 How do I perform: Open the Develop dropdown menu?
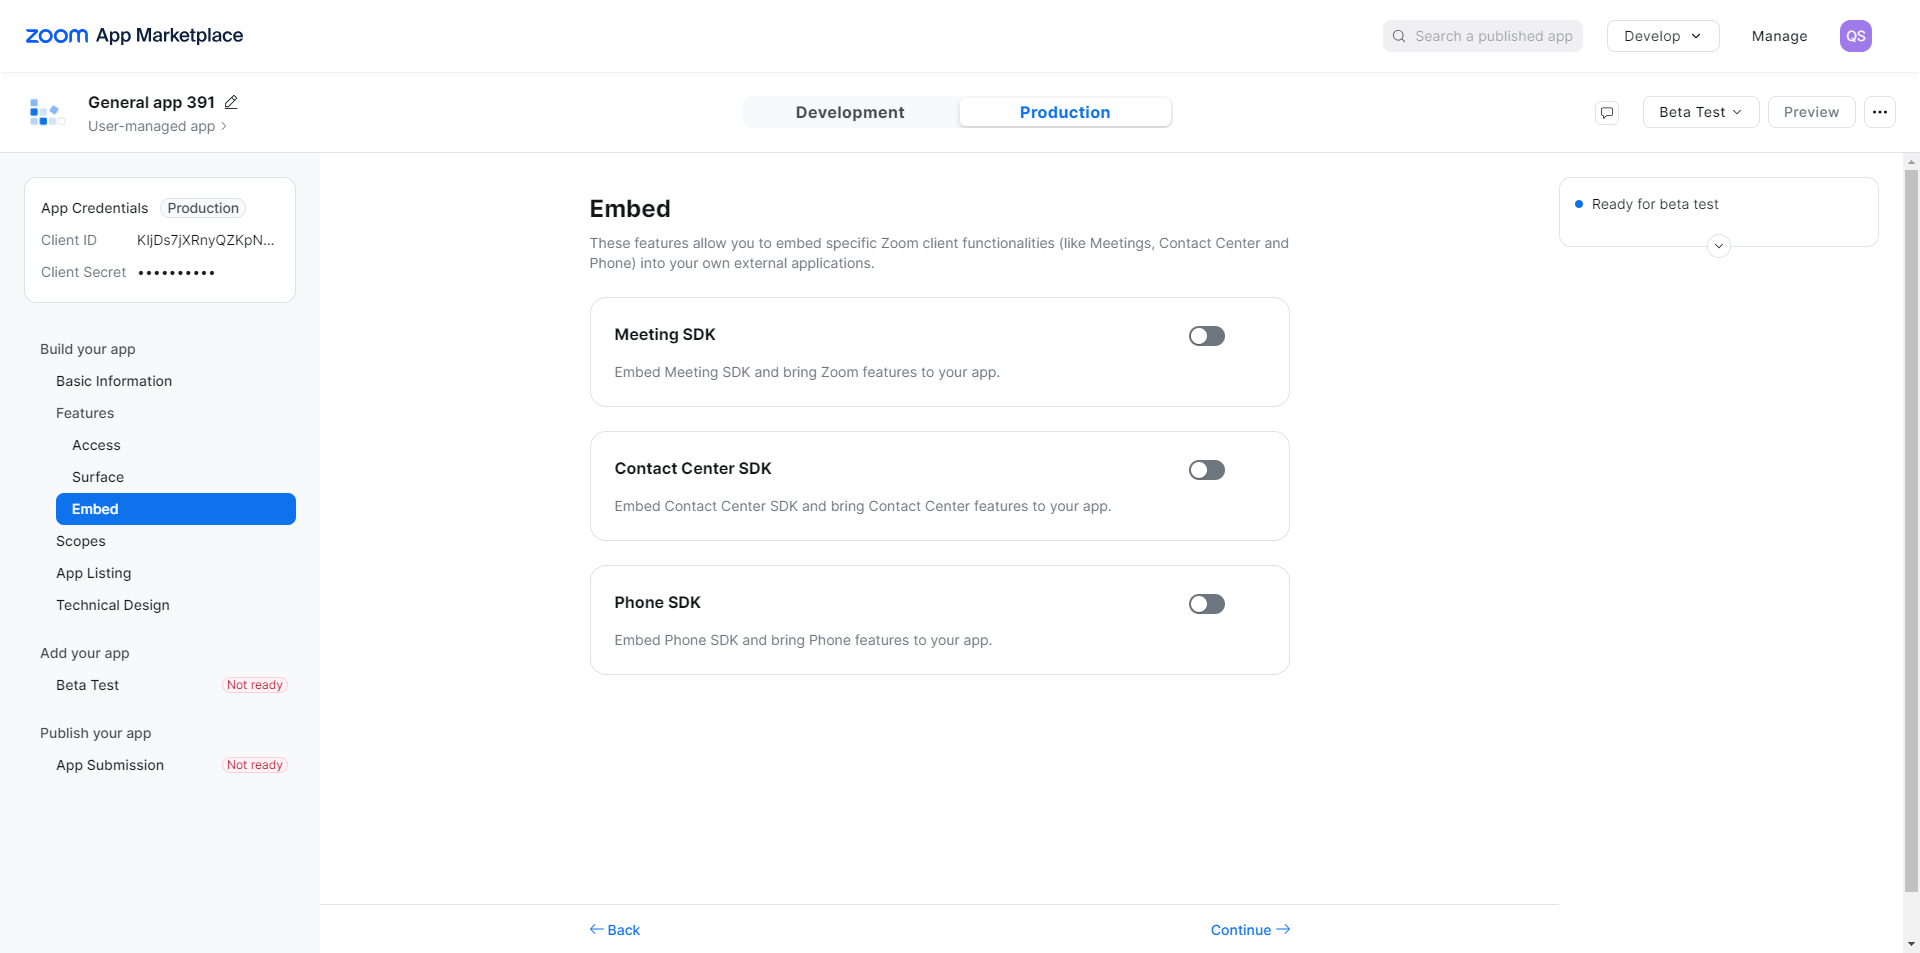click(1662, 36)
